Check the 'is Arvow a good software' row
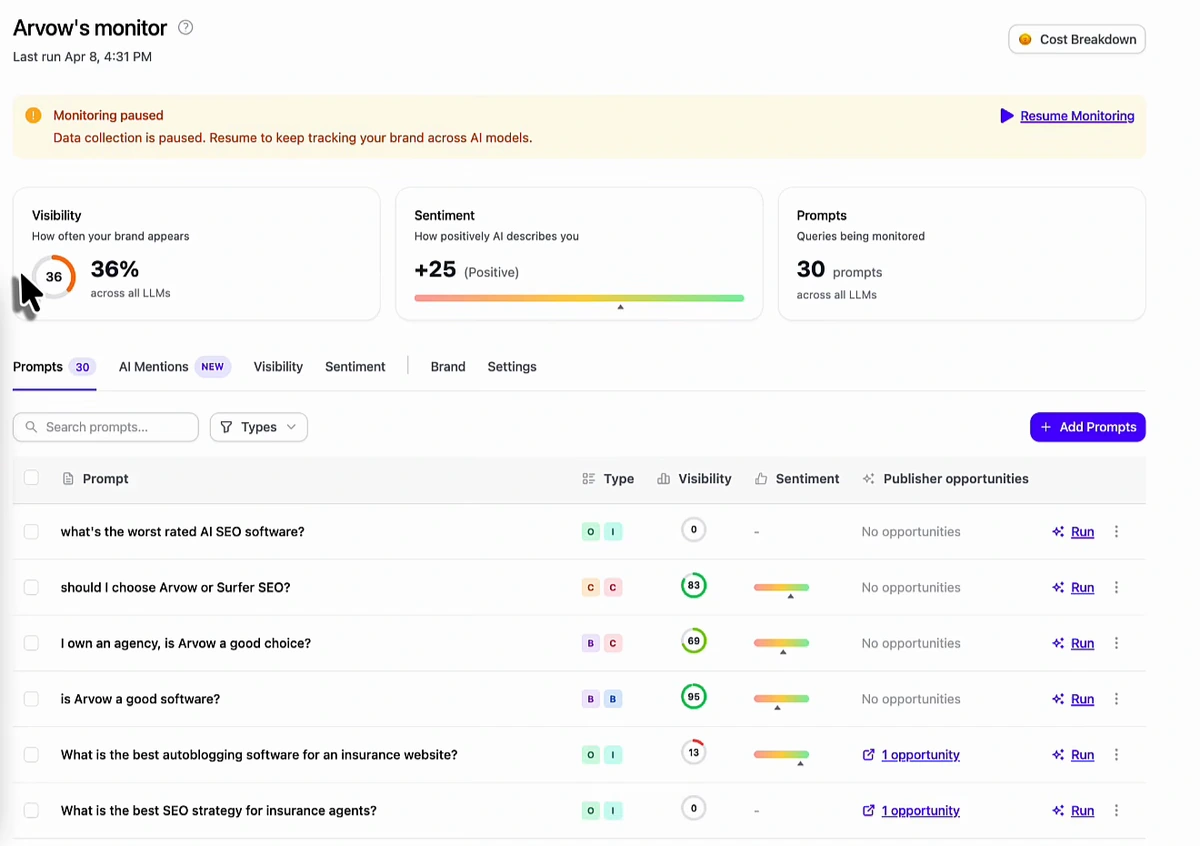The image size is (1200, 846). click(x=31, y=699)
